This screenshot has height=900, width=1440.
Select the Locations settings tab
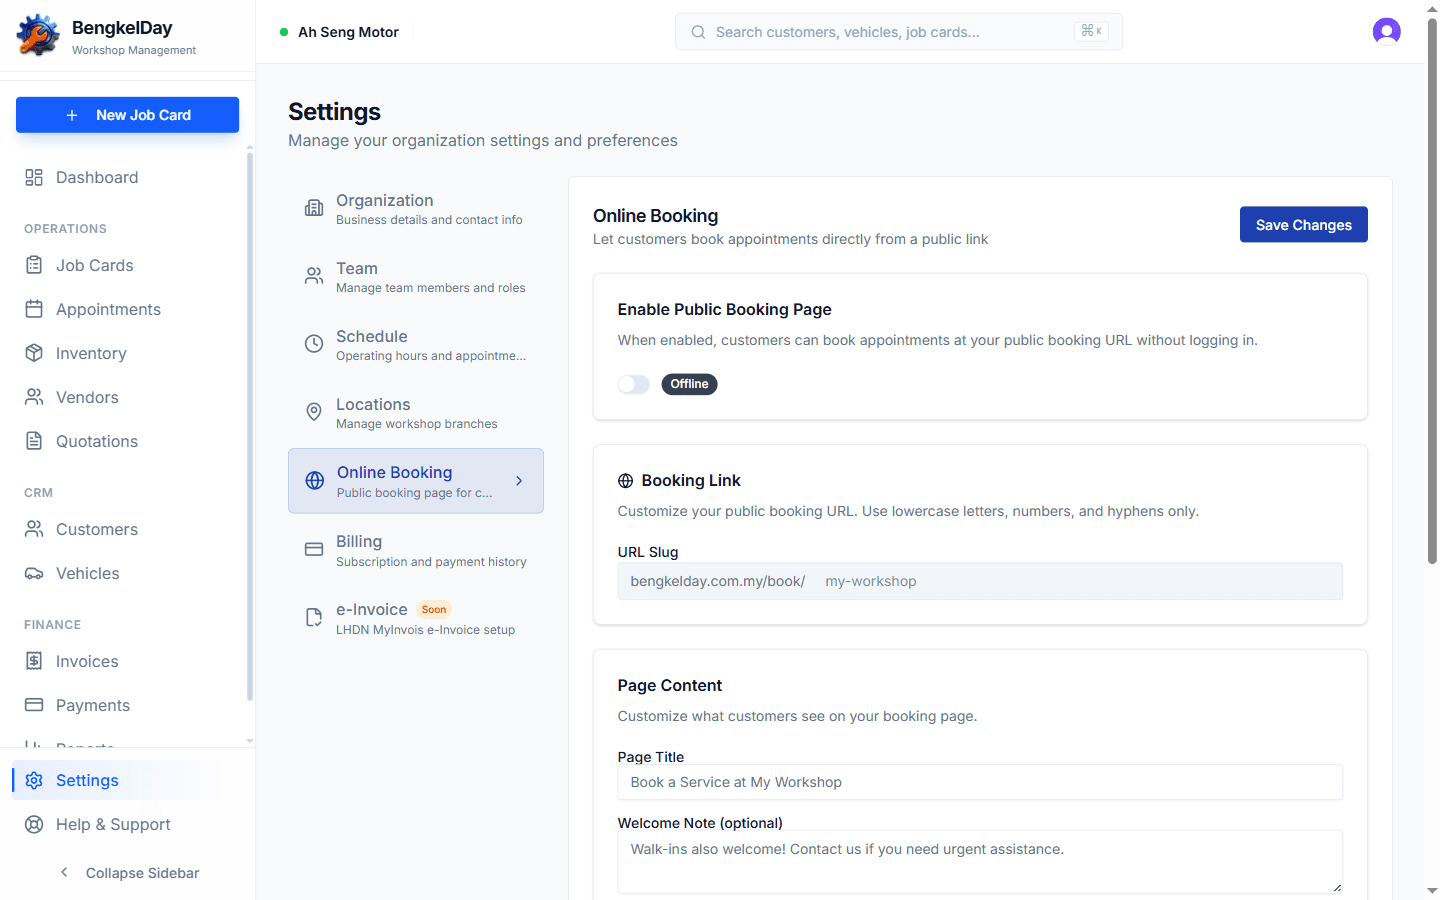[416, 413]
